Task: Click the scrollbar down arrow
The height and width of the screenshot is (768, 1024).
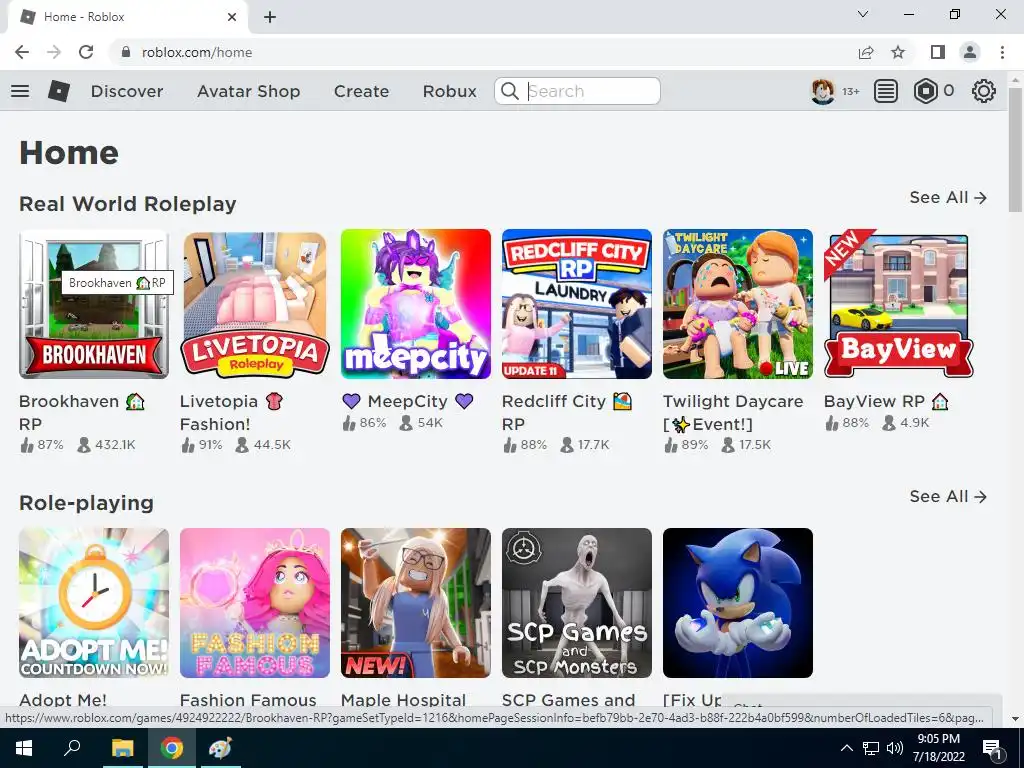Action: coord(1016,718)
